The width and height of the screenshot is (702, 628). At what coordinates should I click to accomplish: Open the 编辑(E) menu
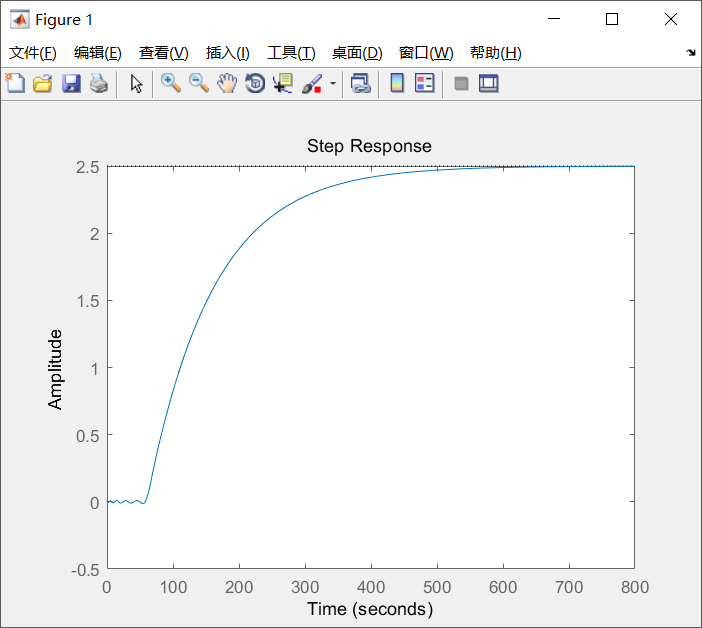pyautogui.click(x=98, y=53)
